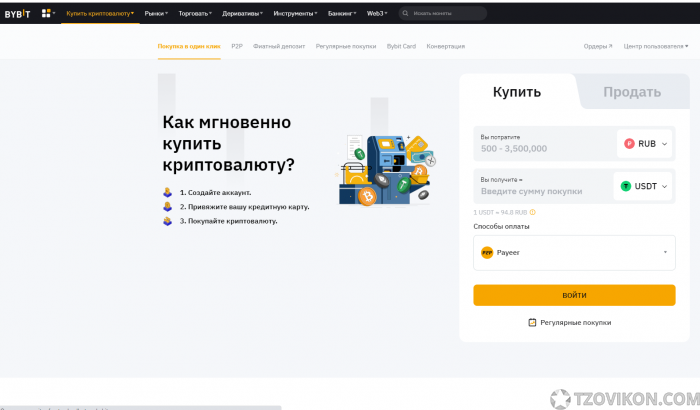Open the apps grid icon menu

pyautogui.click(x=48, y=13)
